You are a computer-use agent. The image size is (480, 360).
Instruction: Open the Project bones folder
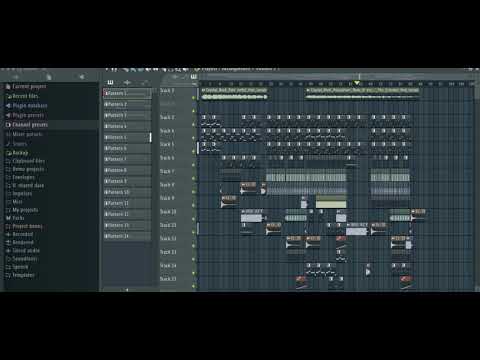coord(24,226)
